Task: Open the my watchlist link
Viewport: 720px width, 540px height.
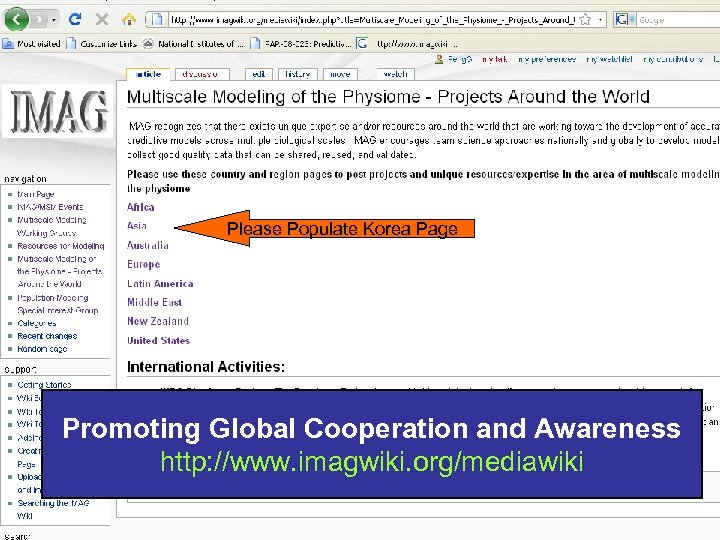Action: pyautogui.click(x=609, y=59)
